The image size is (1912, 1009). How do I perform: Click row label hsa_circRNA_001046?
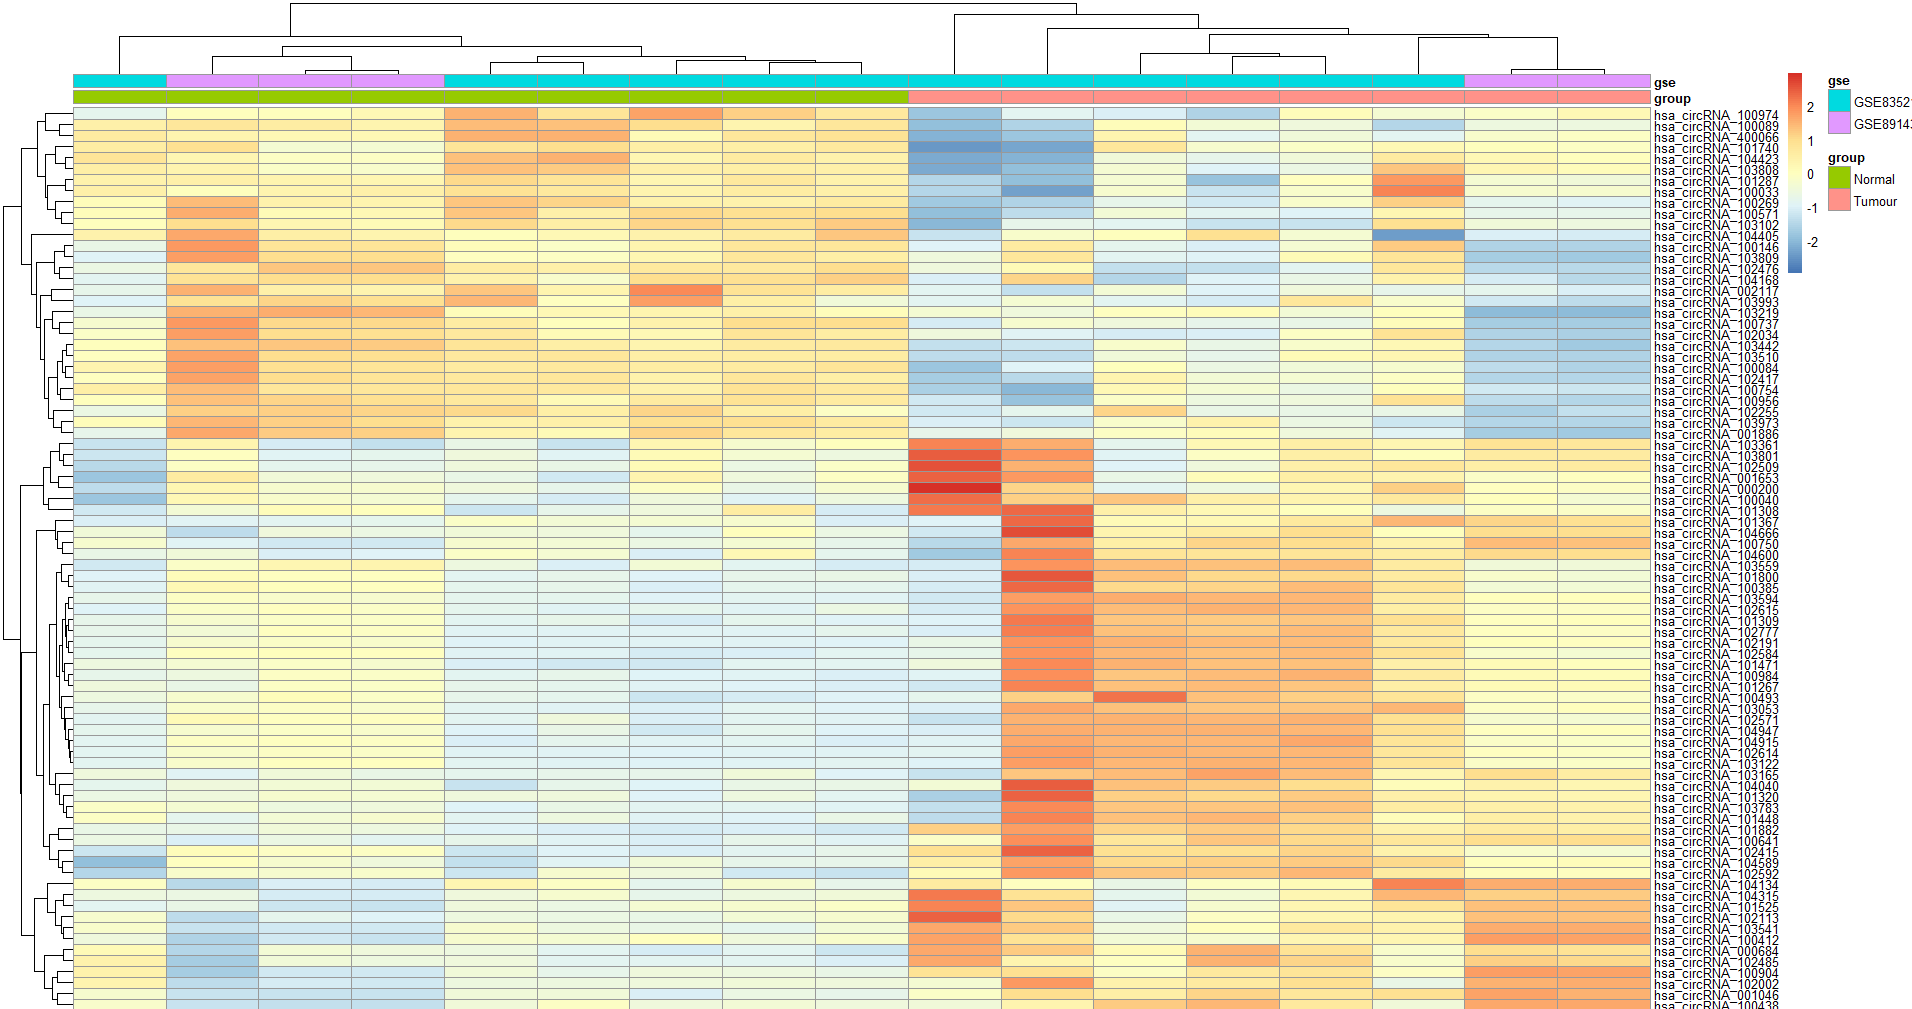point(1716,996)
